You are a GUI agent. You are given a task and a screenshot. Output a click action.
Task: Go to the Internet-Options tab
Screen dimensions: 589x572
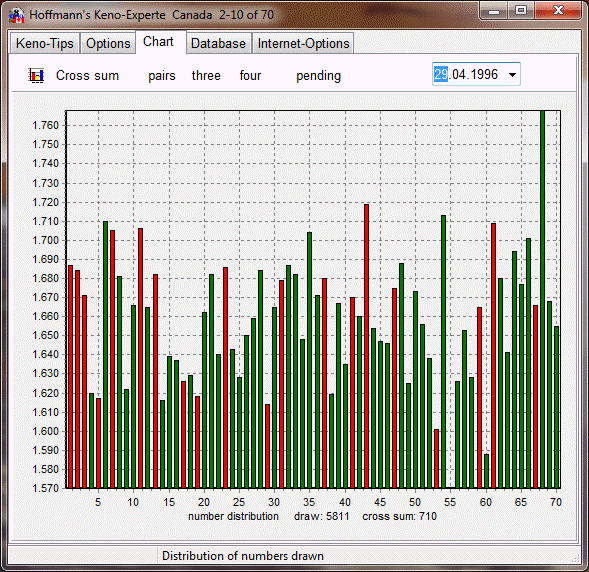tap(304, 44)
